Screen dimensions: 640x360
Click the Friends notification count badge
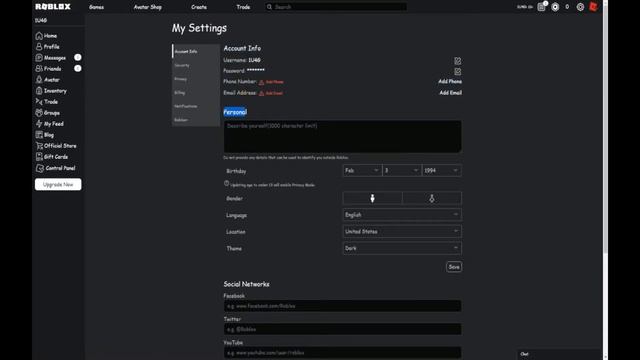[x=78, y=69]
